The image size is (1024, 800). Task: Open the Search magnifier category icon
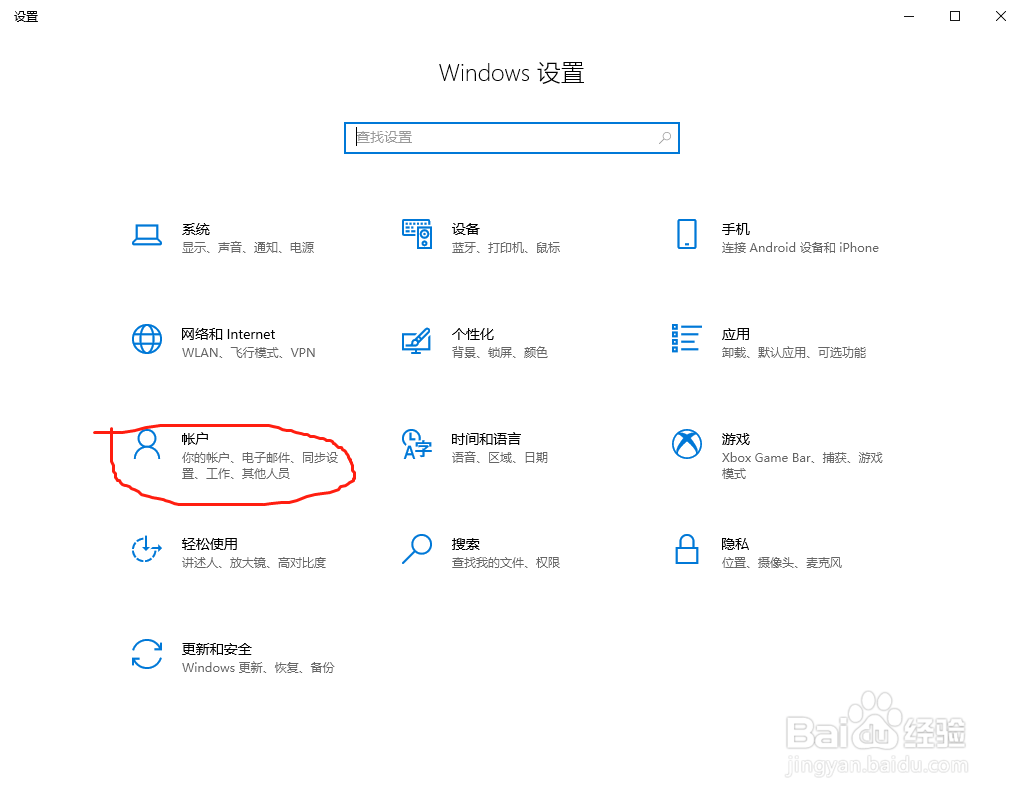click(417, 549)
